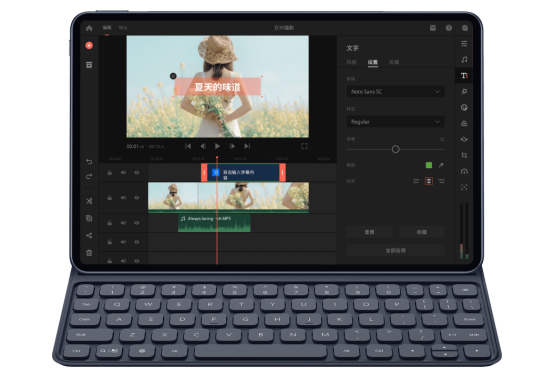The width and height of the screenshot is (554, 378).
Task: Click the split clip scissors icon
Action: [x=89, y=201]
